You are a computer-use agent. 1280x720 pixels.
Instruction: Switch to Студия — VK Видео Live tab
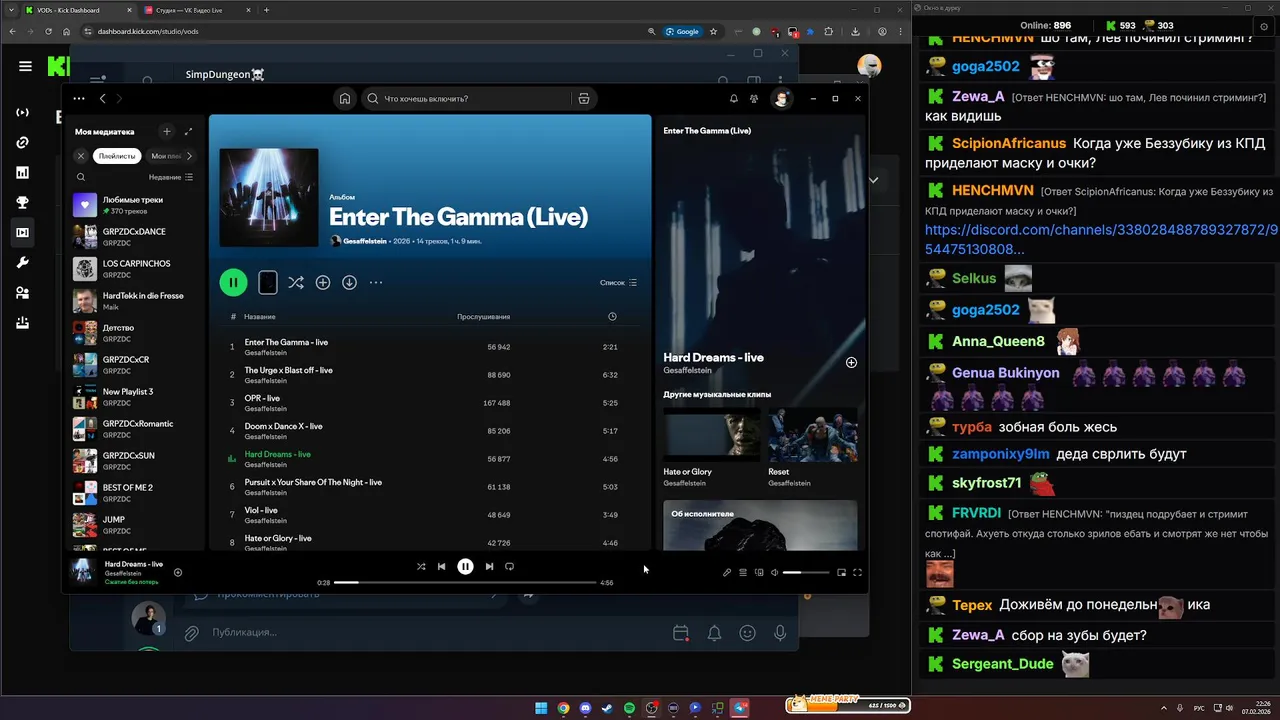point(195,10)
